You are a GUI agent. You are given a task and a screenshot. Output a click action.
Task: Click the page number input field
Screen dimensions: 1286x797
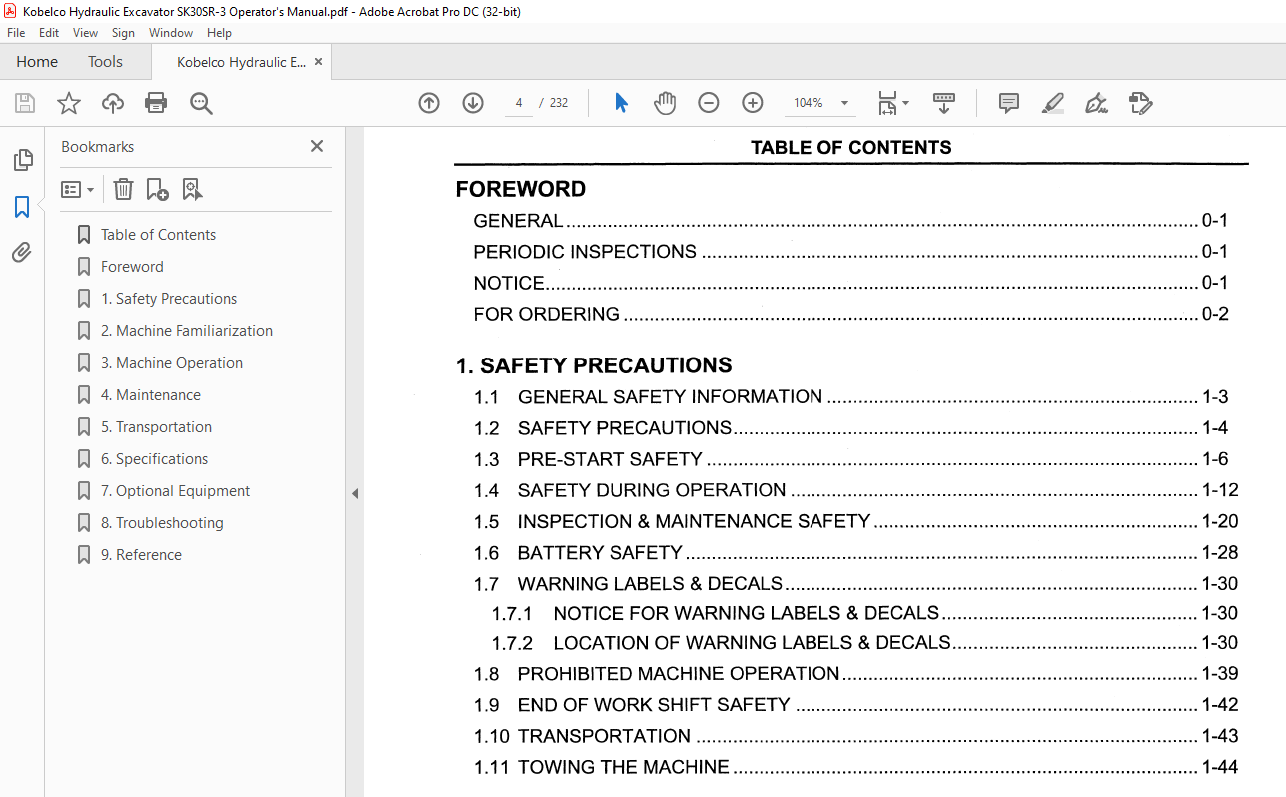point(519,103)
